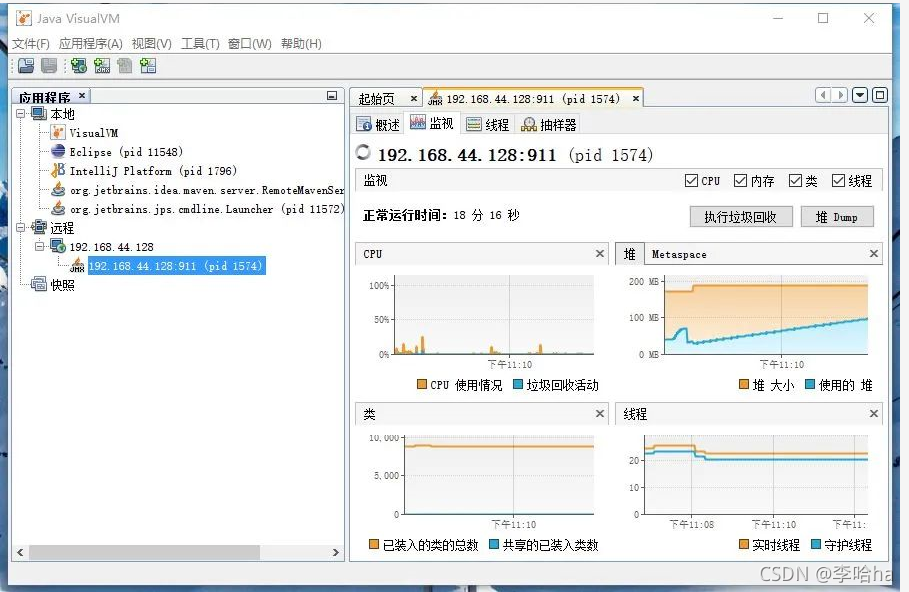Open the 应用程序(A) menu
909x592 pixels.
pyautogui.click(x=90, y=43)
